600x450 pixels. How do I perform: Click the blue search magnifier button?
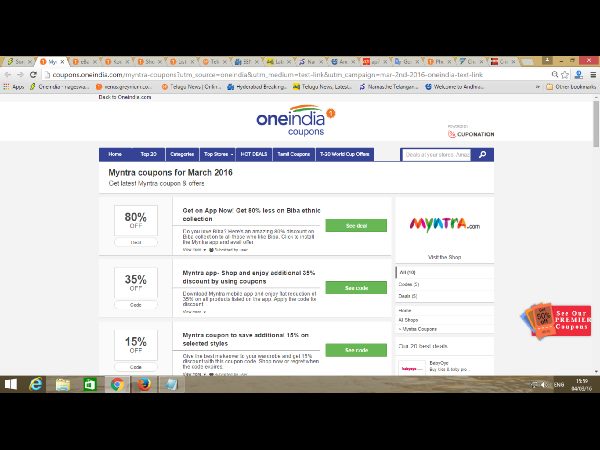(484, 155)
